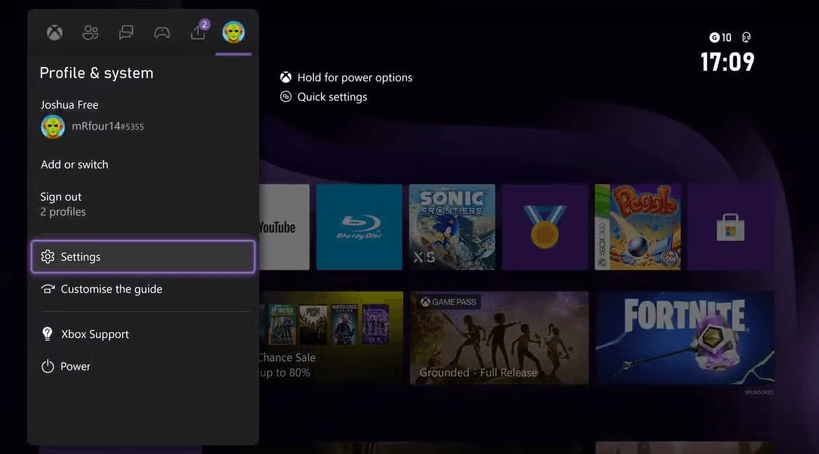Open Settings from the guide
The image size is (819, 454).
tap(143, 257)
